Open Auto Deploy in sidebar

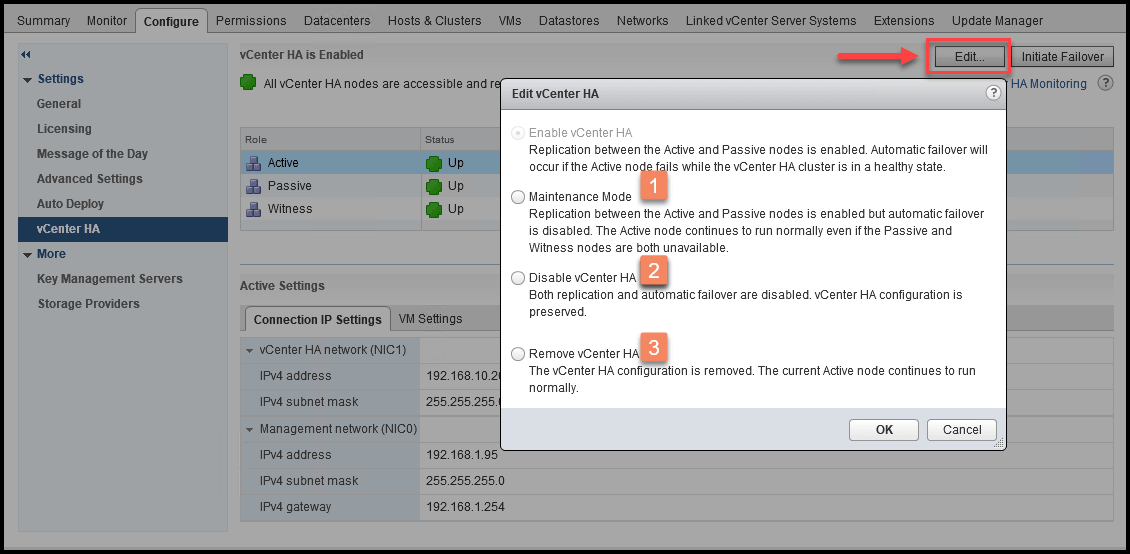pos(70,204)
